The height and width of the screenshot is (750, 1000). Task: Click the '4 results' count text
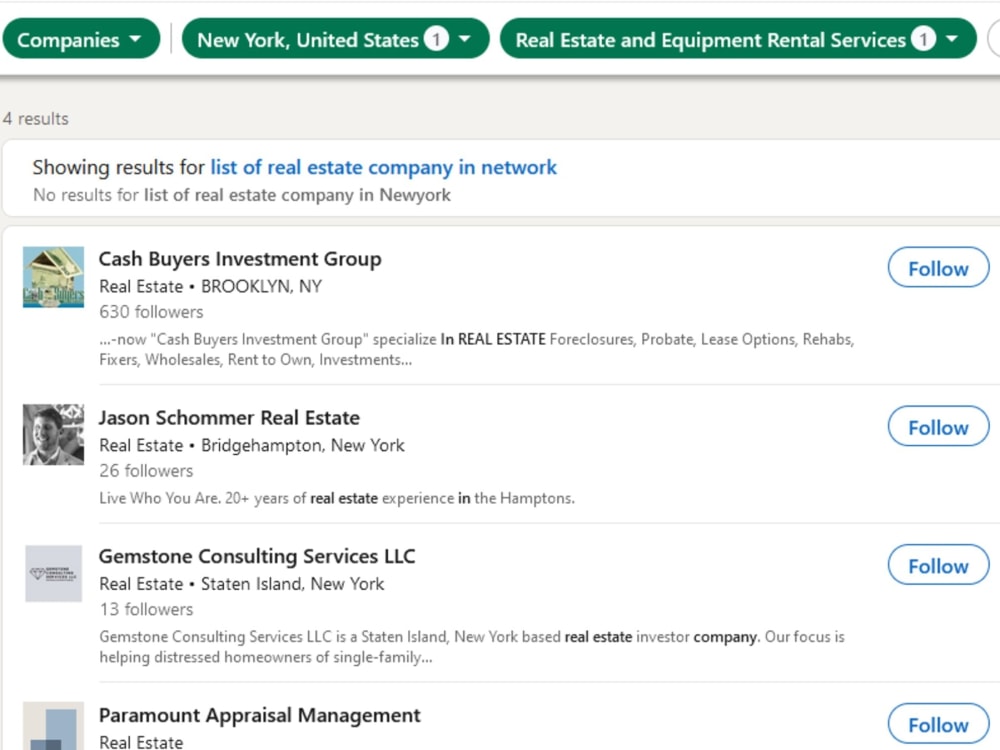click(36, 119)
